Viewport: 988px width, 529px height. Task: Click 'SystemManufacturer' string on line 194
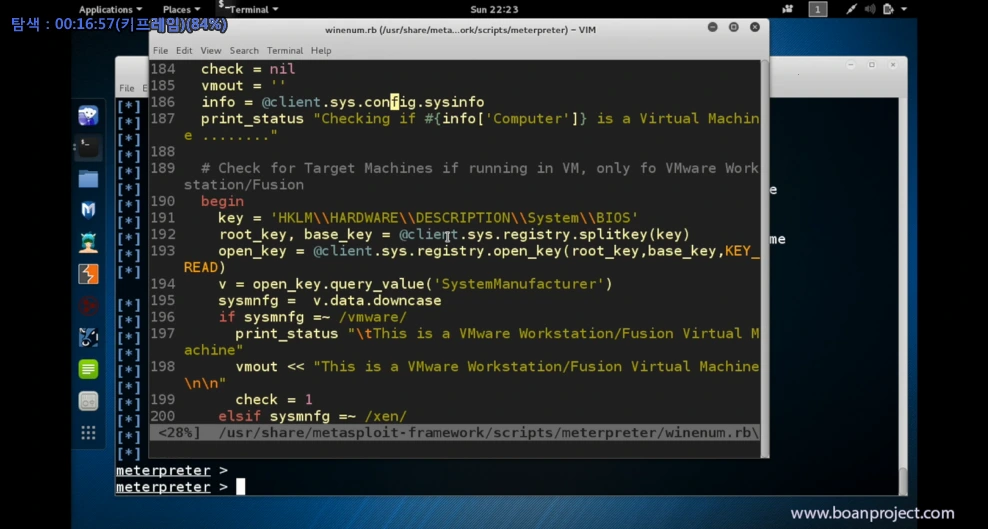pos(519,284)
